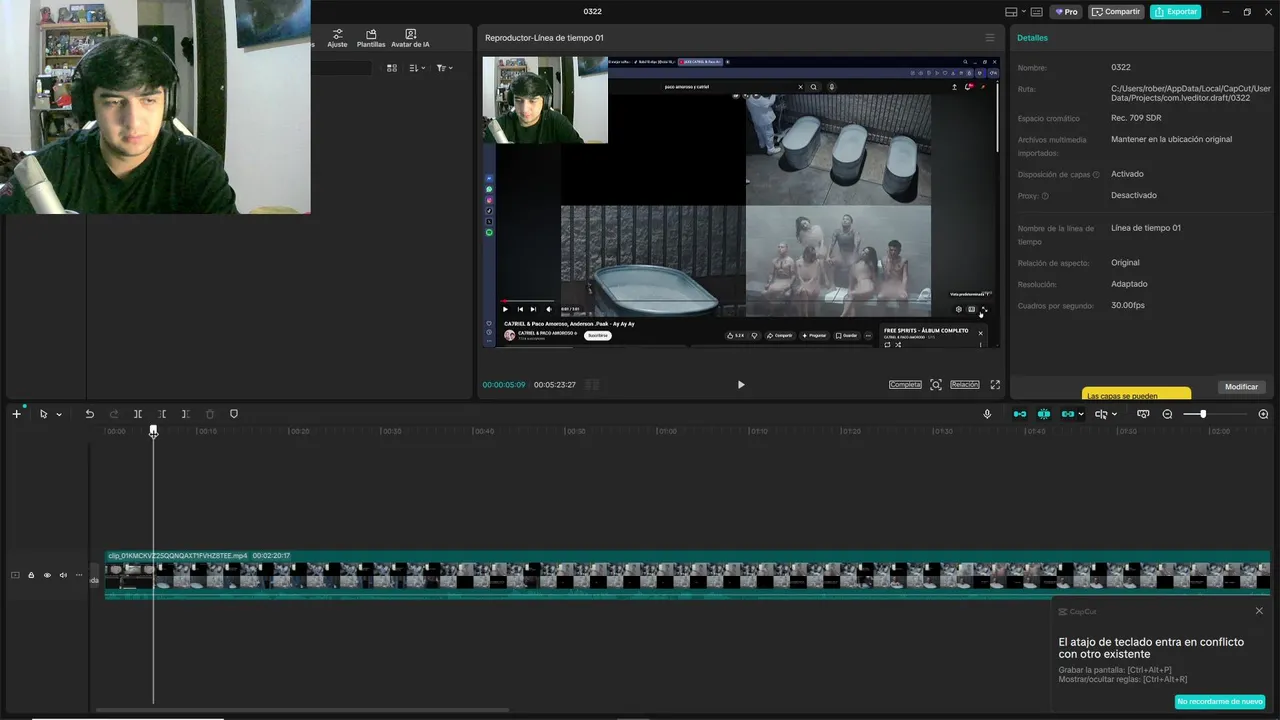Click the track collapse icon at far left
Screen dimensions: 1280x720
[x=15, y=575]
